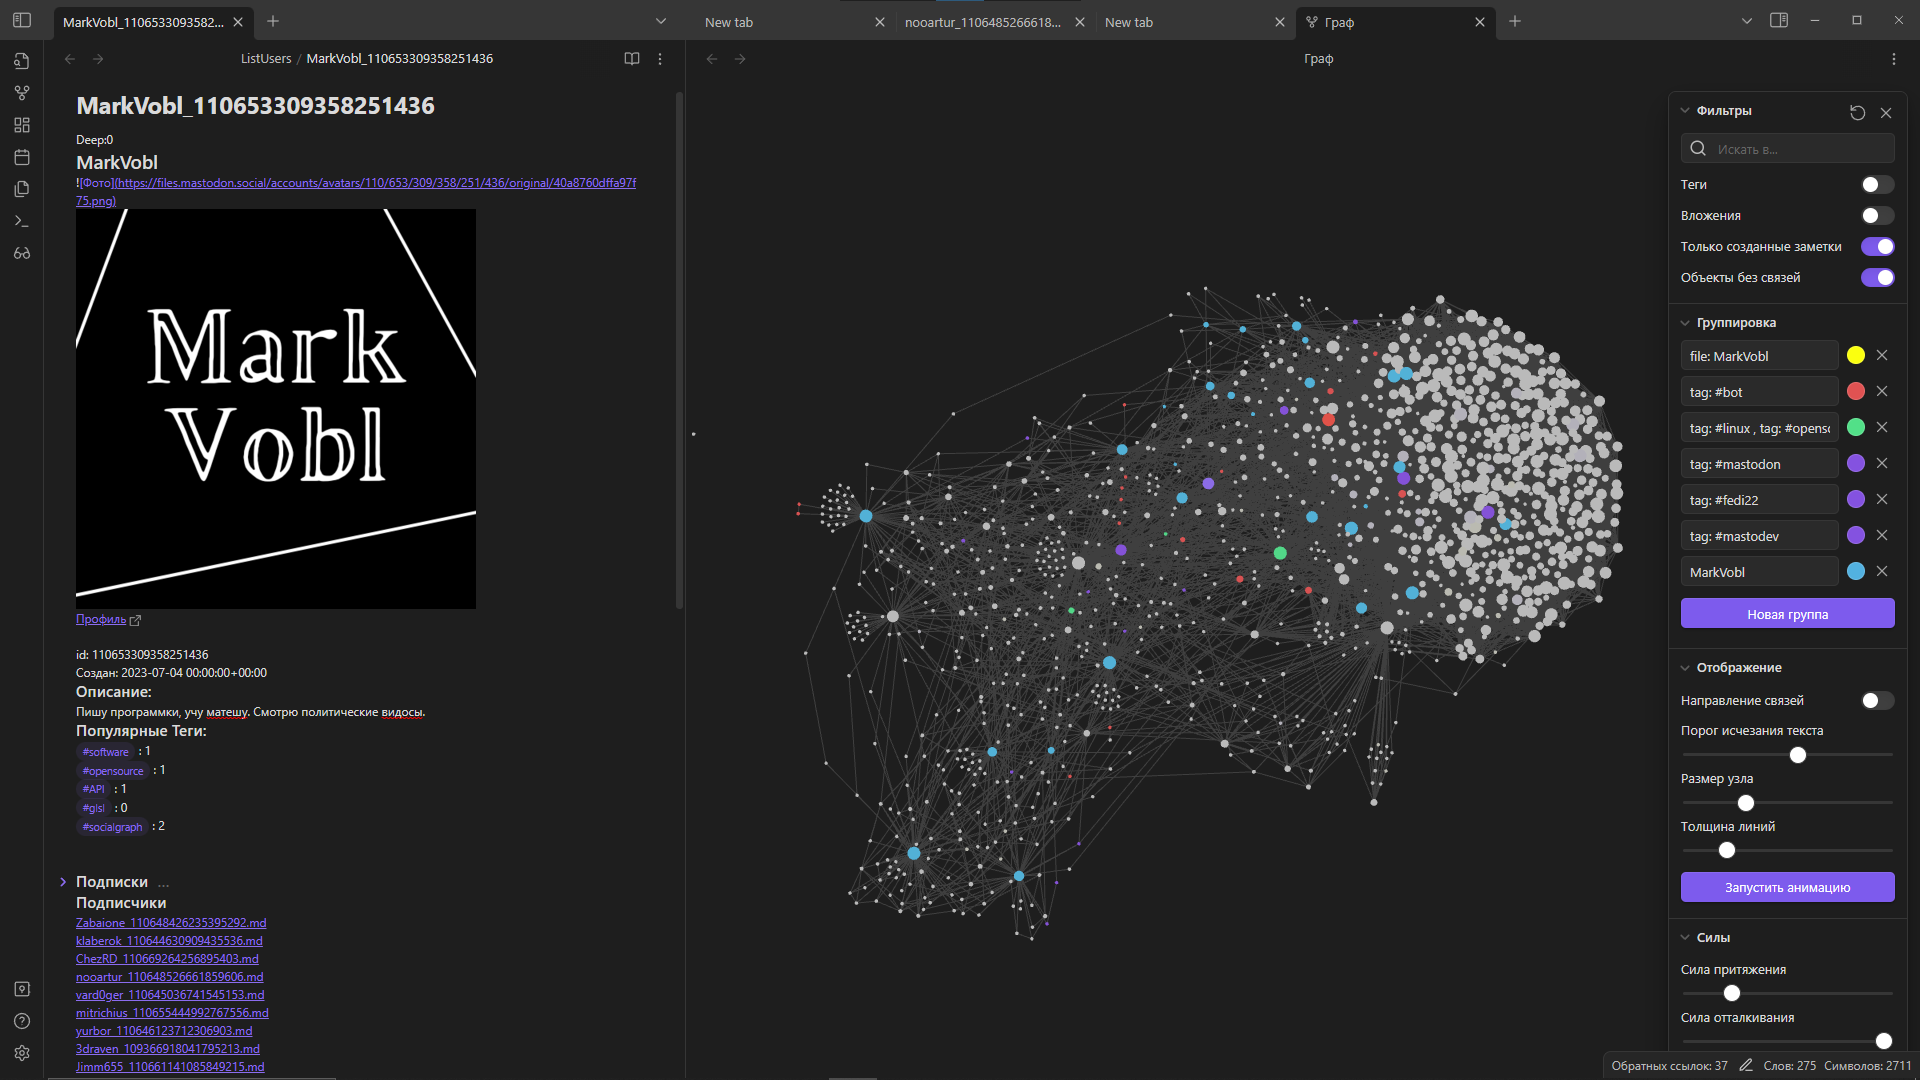
Task: Open more options for MarkVobl note
Action: [x=660, y=59]
